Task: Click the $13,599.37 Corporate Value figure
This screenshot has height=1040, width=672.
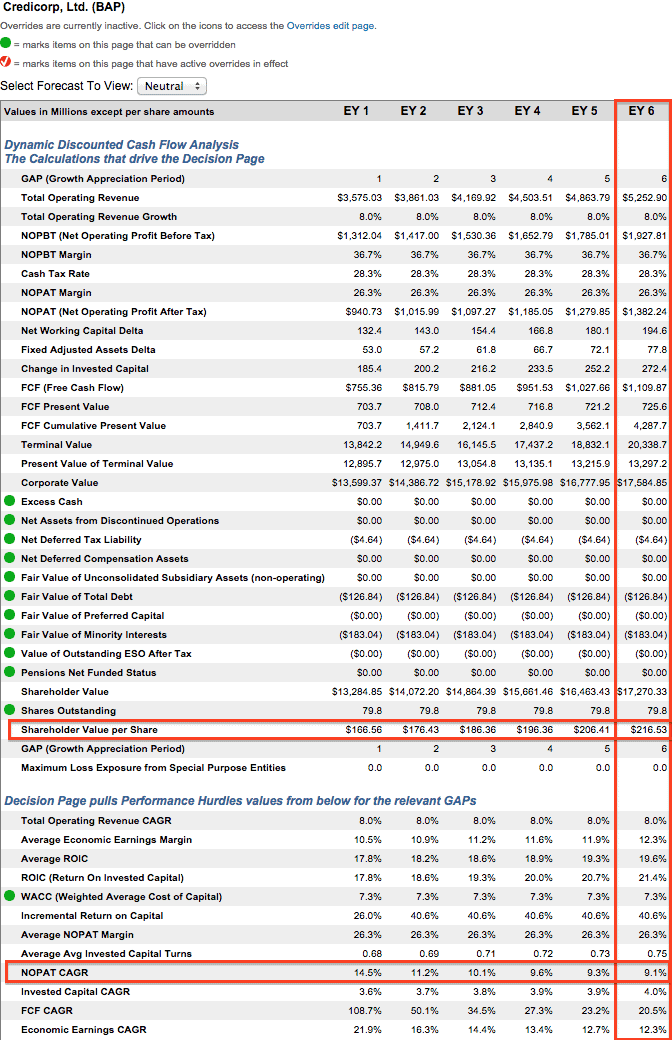Action: pos(357,483)
